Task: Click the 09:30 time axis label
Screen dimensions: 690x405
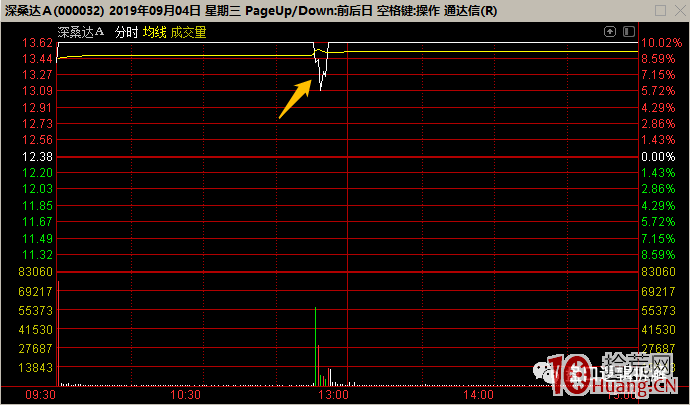Action: 40,395
